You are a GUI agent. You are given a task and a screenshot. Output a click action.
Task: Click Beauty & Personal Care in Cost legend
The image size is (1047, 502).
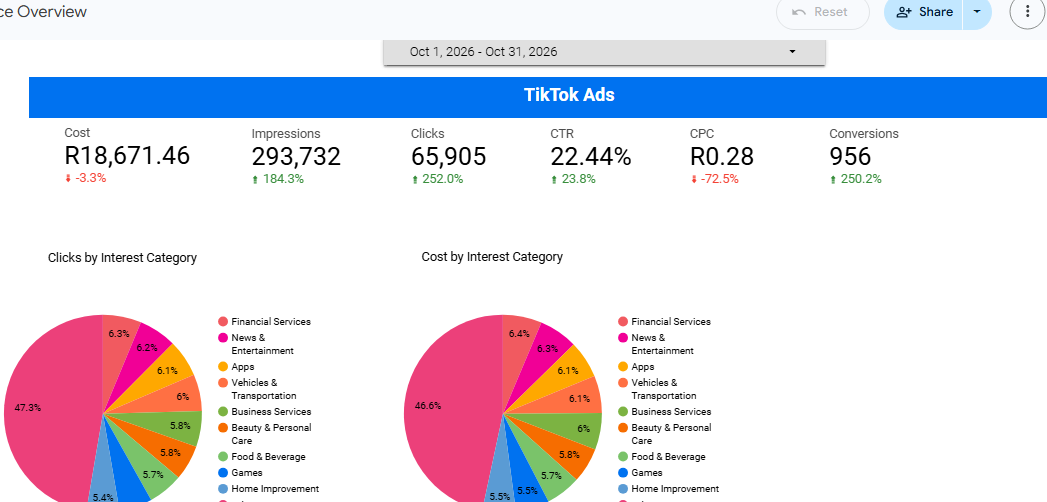coord(671,434)
